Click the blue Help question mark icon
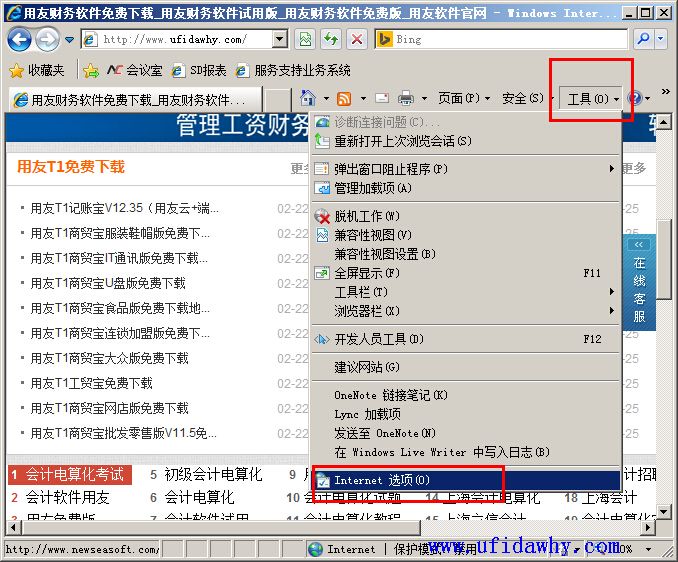This screenshot has width=678, height=562. (634, 99)
